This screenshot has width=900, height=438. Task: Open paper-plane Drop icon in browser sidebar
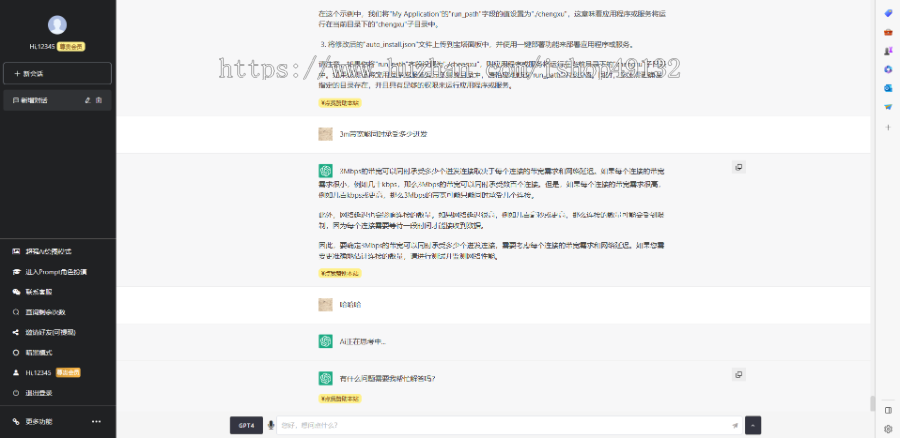[888, 106]
